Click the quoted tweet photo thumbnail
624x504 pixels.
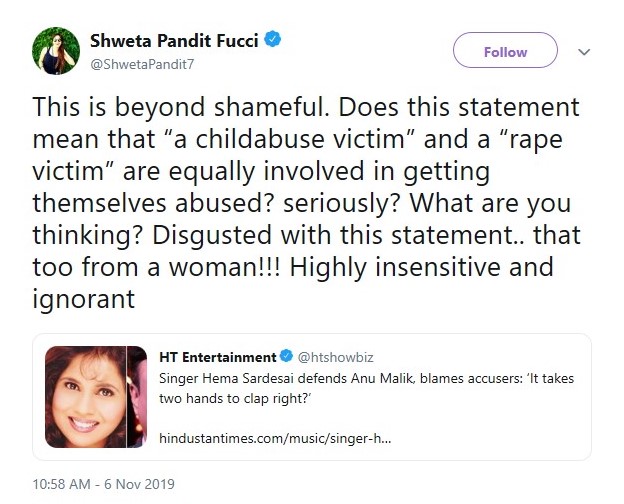coord(96,397)
